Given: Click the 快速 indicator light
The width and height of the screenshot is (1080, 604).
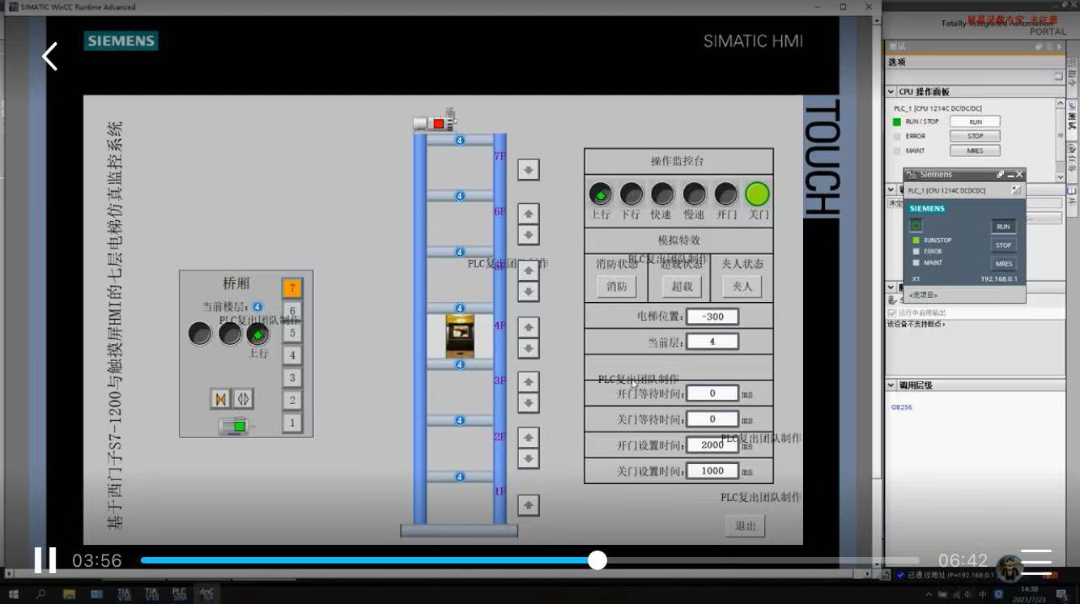Looking at the screenshot, I should tap(662, 194).
